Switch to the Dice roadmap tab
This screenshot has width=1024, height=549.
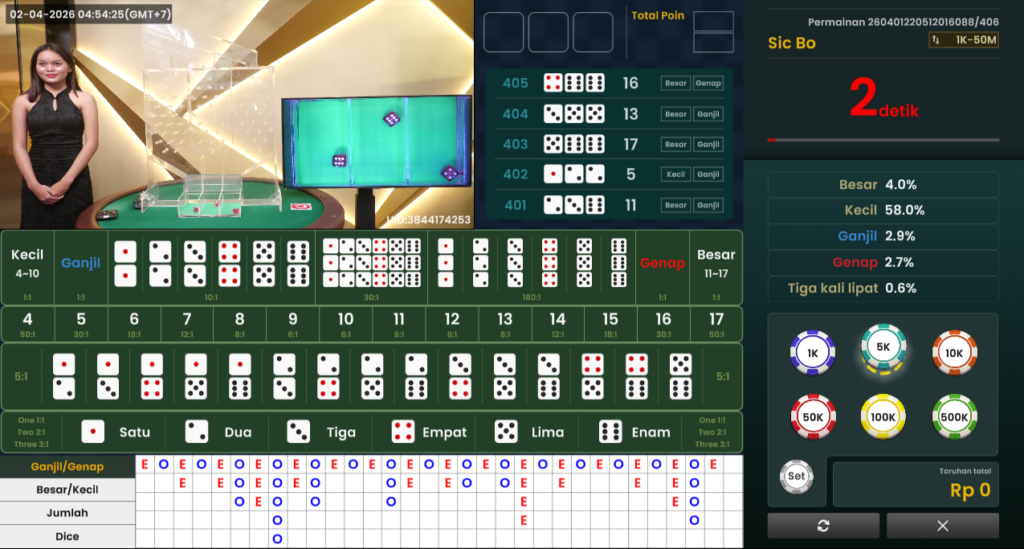[x=67, y=536]
